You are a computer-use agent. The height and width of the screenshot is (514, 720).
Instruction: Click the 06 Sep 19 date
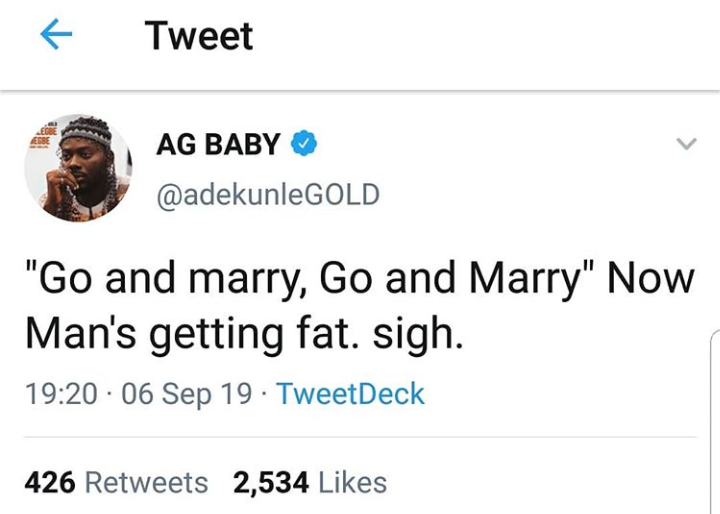(x=186, y=393)
